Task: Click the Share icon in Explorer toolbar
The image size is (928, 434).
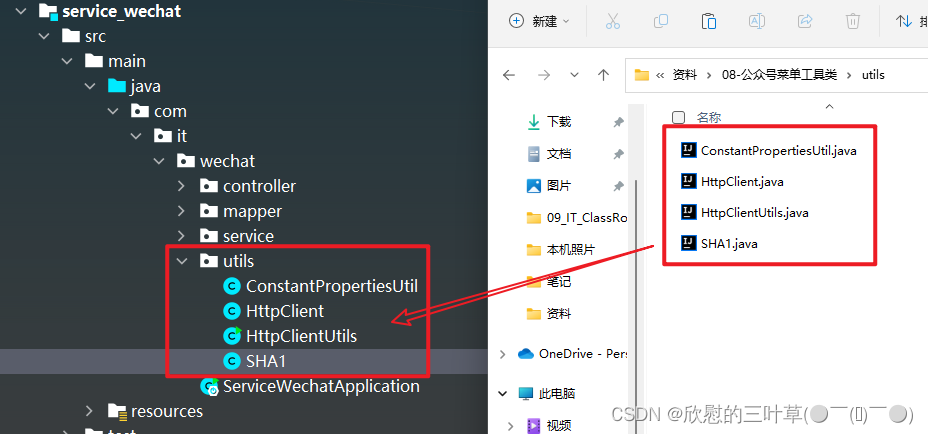Action: pyautogui.click(x=805, y=21)
